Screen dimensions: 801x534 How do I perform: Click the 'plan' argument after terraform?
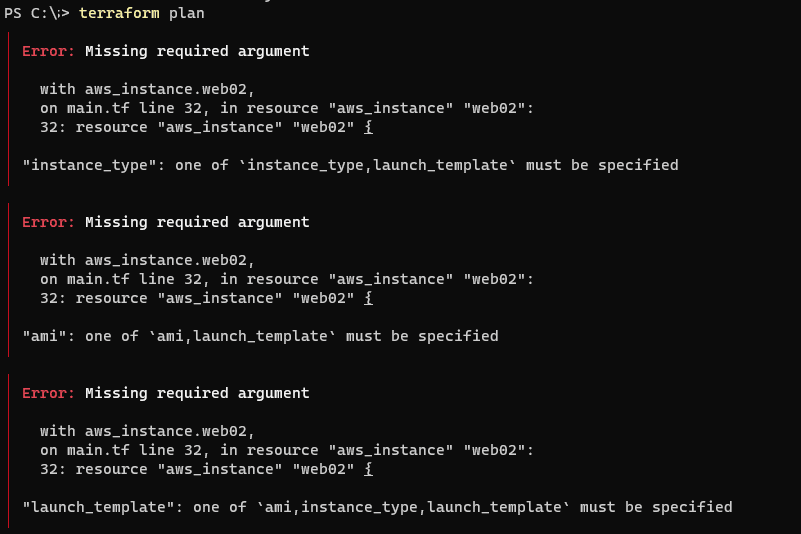pyautogui.click(x=186, y=13)
